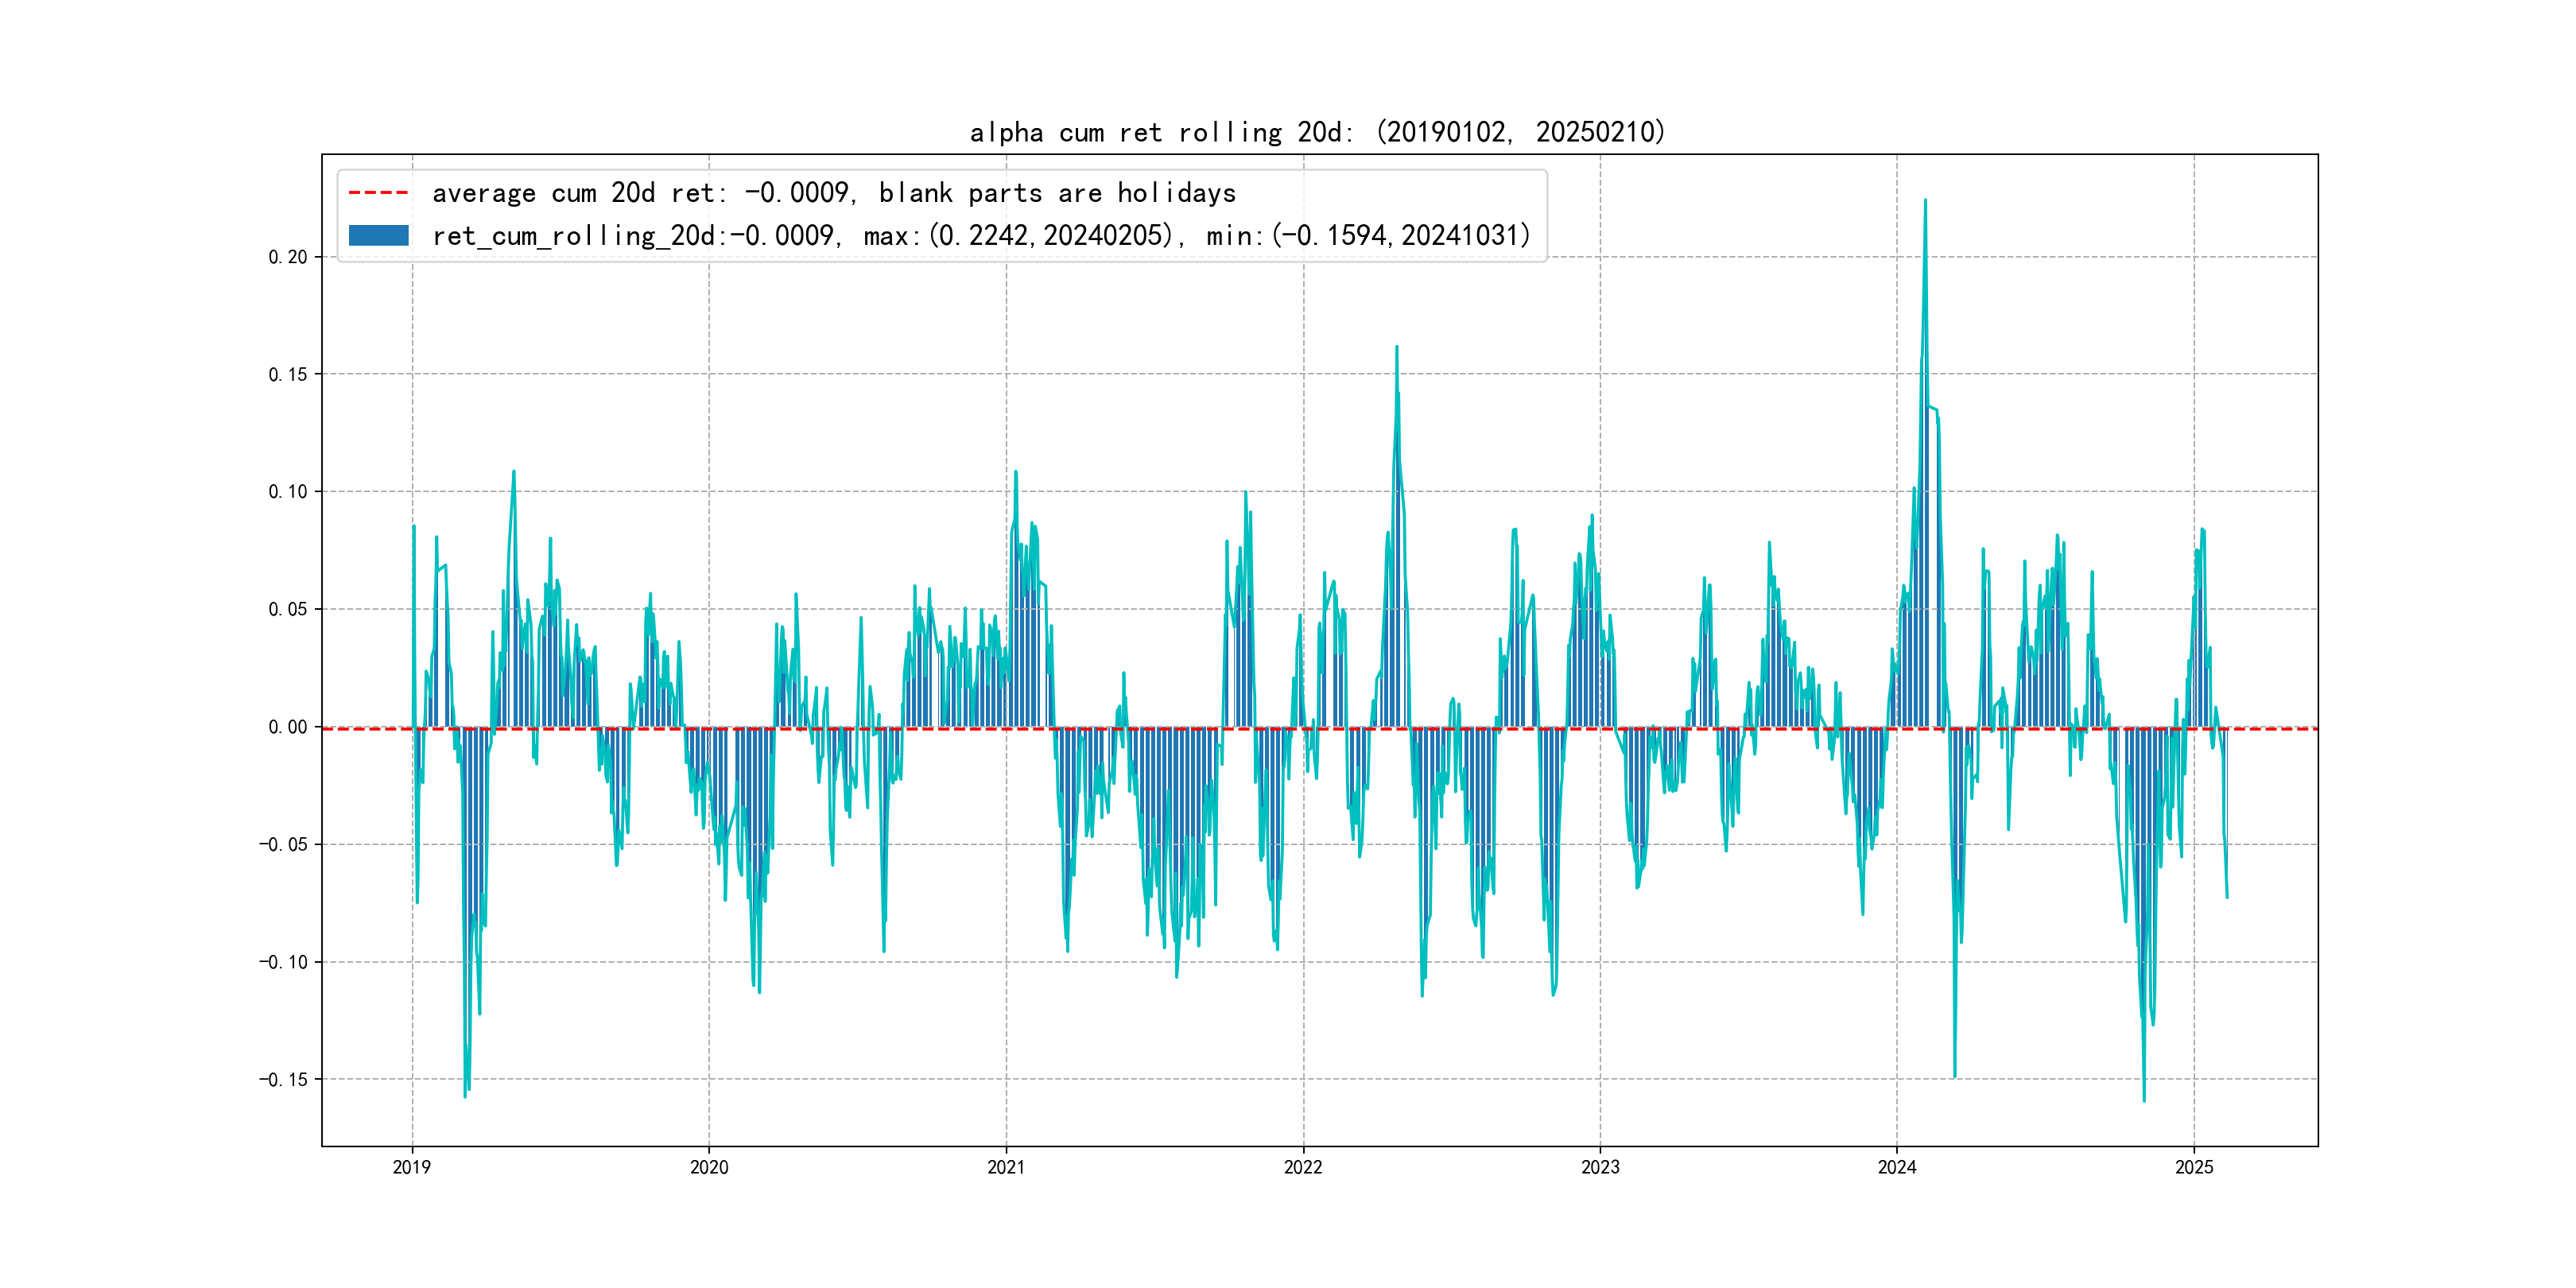Click the 0.00 y-axis tick label
This screenshot has height=1288, width=2576.
click(287, 727)
